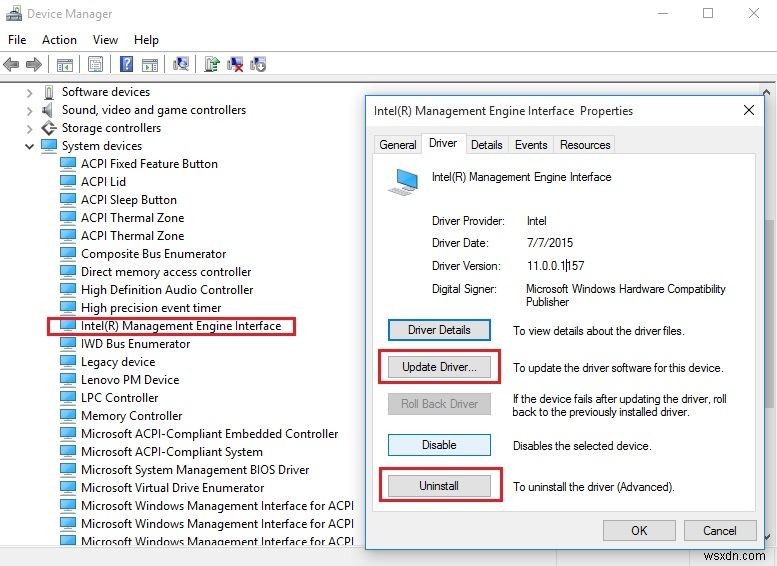The height and width of the screenshot is (566, 777).
Task: Click the Update Driver... button
Action: pos(439,367)
